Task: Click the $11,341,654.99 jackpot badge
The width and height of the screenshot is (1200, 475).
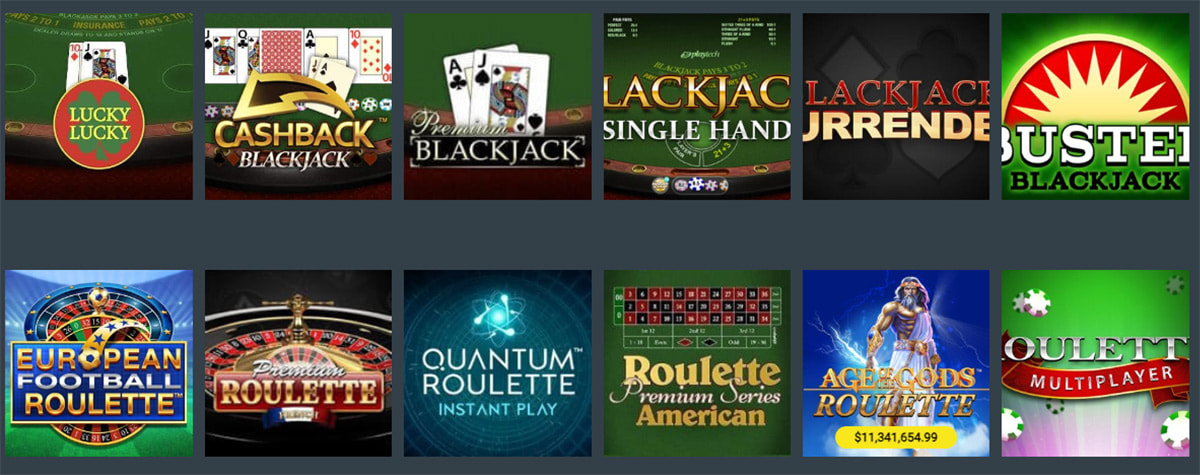Action: point(897,437)
